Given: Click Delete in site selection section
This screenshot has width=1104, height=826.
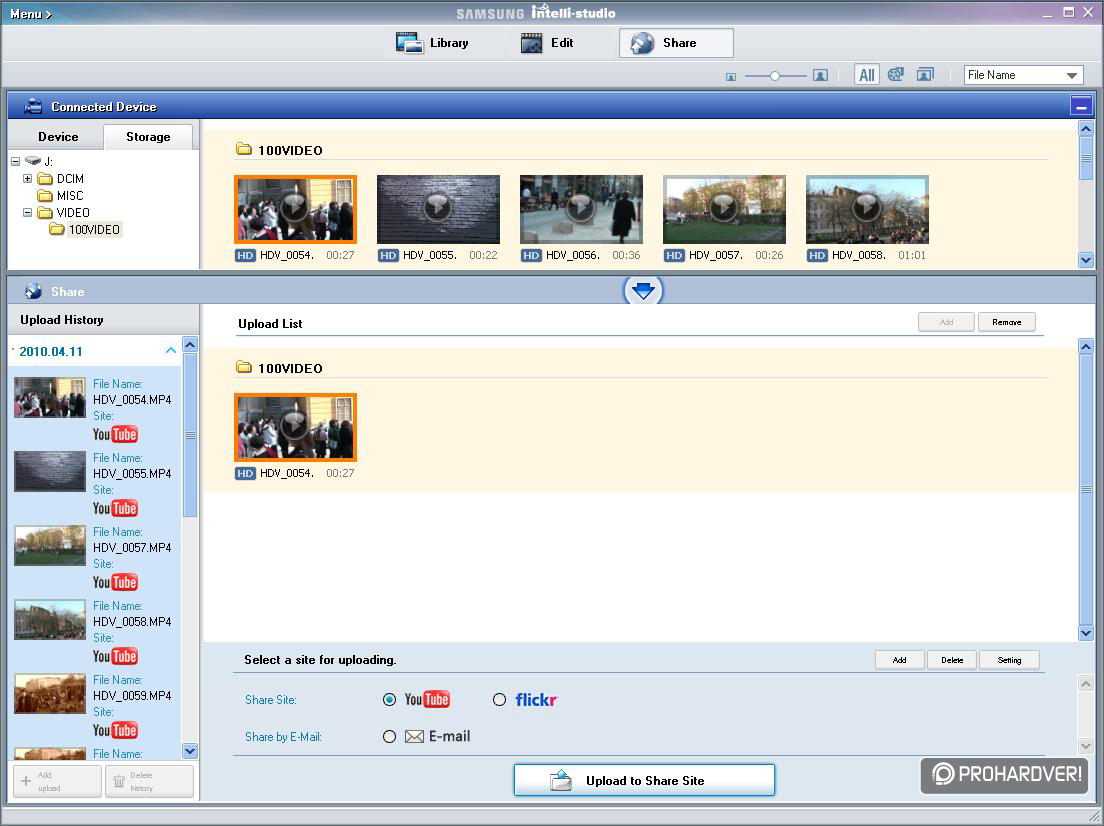Looking at the screenshot, I should (952, 660).
